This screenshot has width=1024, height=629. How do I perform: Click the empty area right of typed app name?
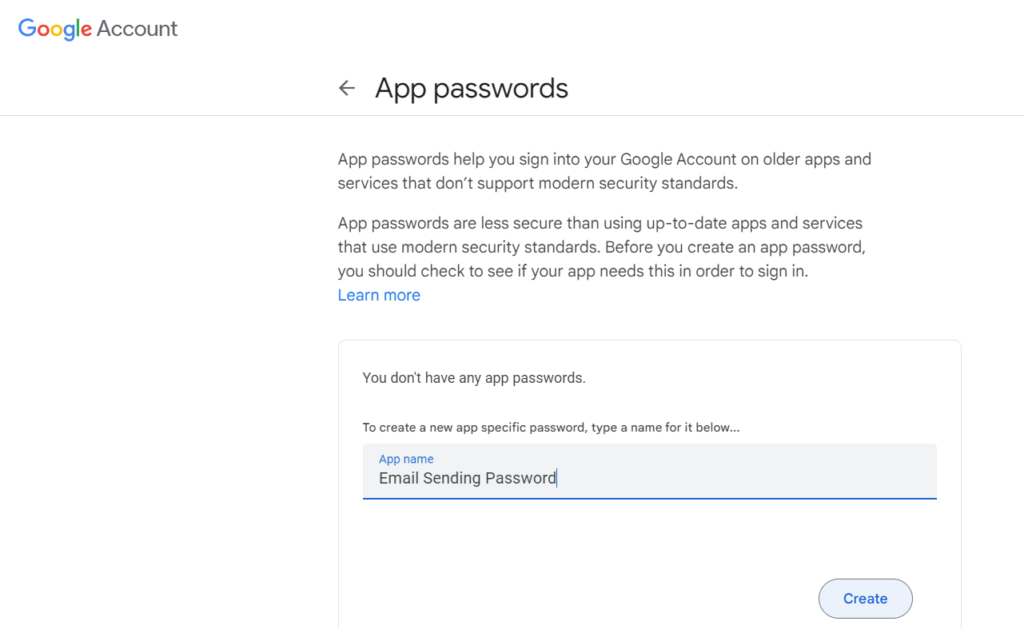[744, 478]
